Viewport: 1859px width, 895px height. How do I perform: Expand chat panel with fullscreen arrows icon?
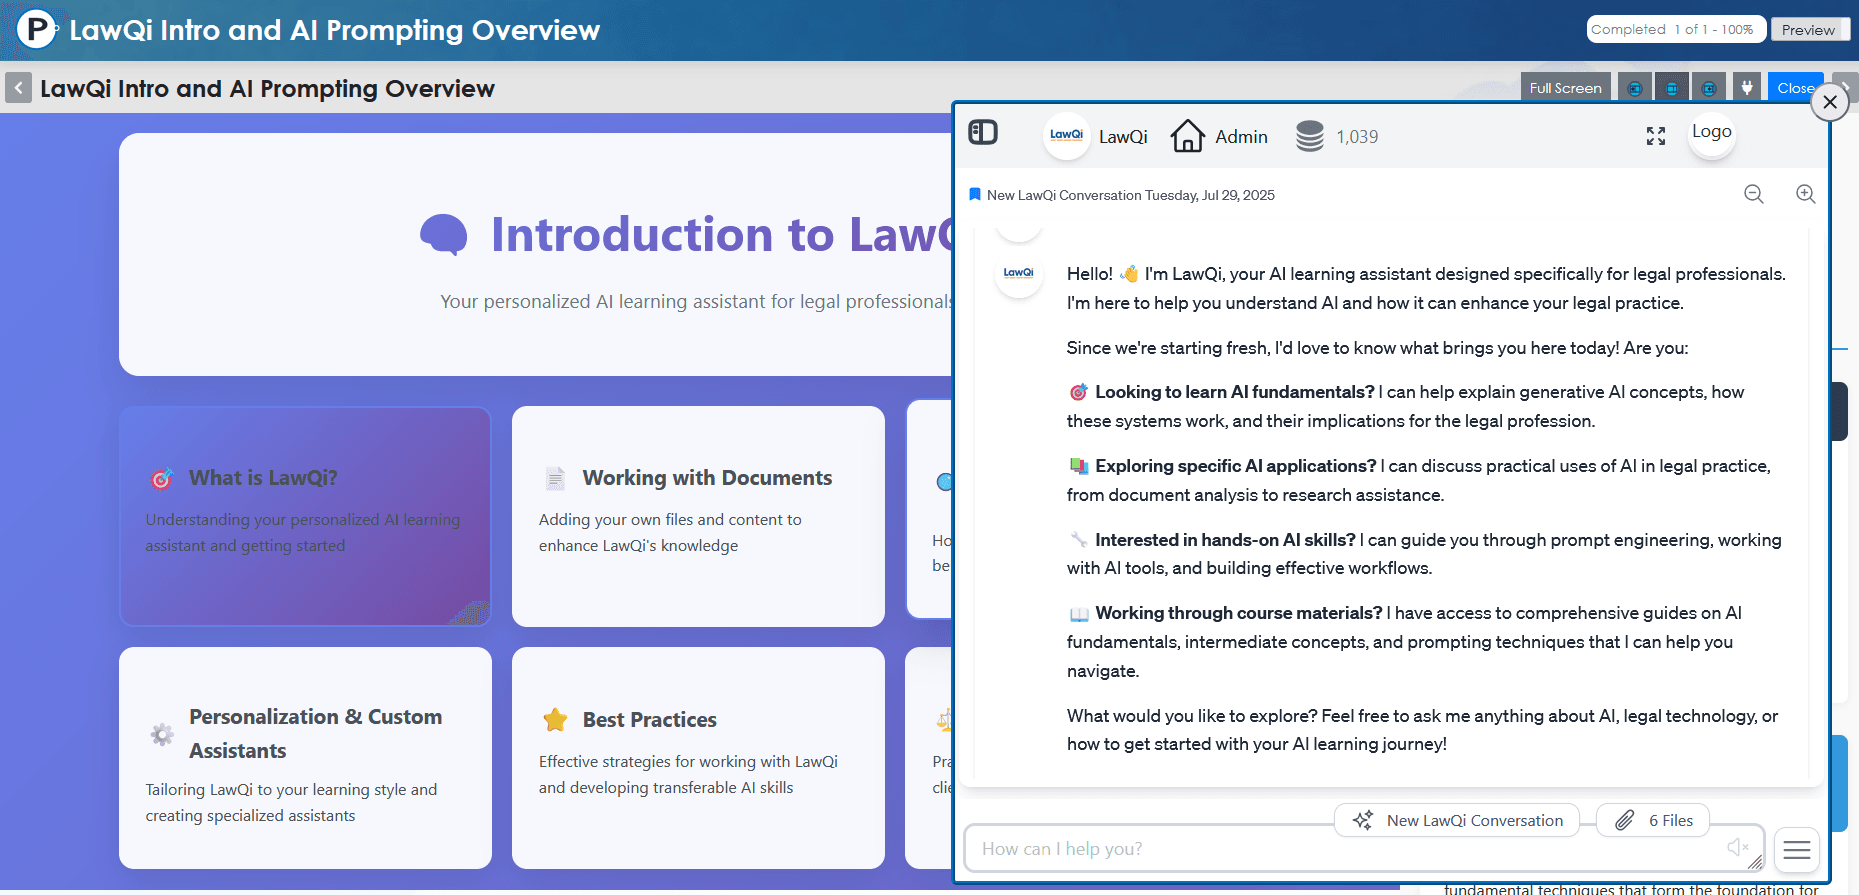(1656, 136)
